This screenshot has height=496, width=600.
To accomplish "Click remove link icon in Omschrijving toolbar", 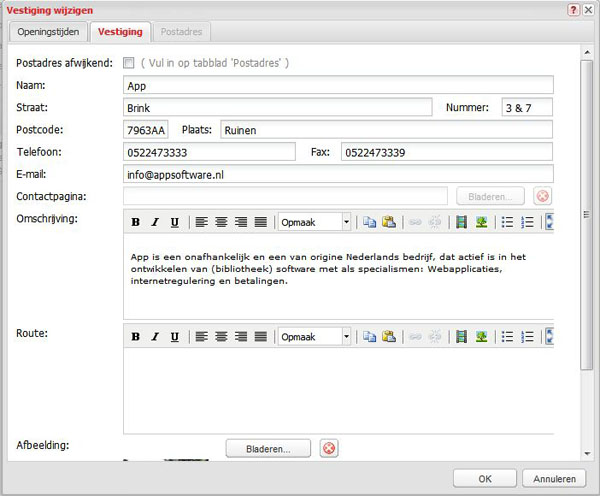I will 435,222.
